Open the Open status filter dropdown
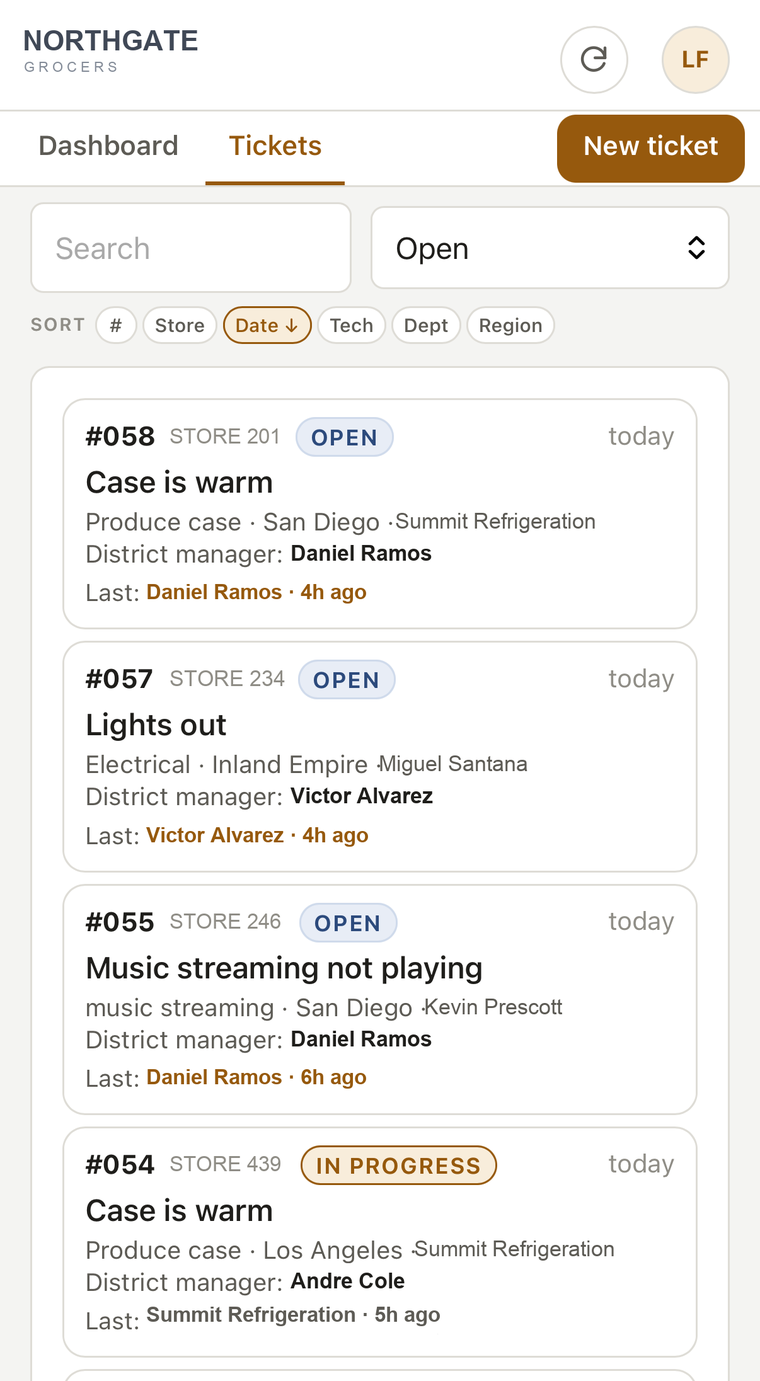The height and width of the screenshot is (1381, 760). (550, 248)
